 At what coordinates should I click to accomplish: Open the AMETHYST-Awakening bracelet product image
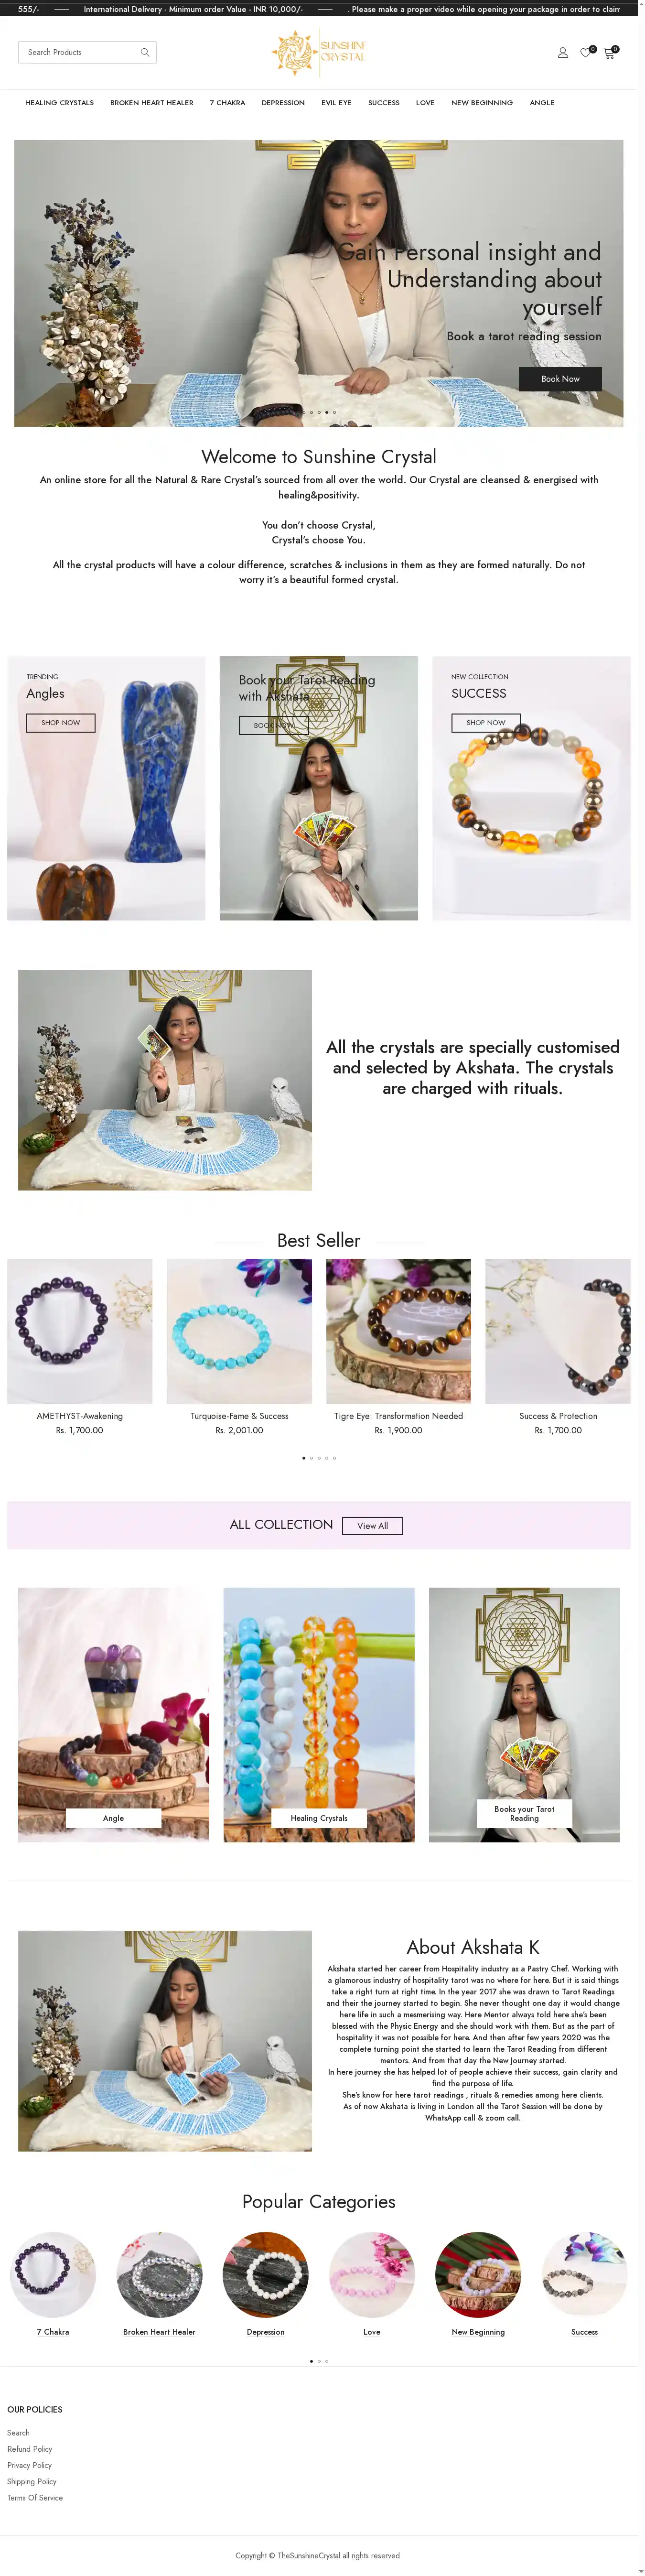point(80,1331)
